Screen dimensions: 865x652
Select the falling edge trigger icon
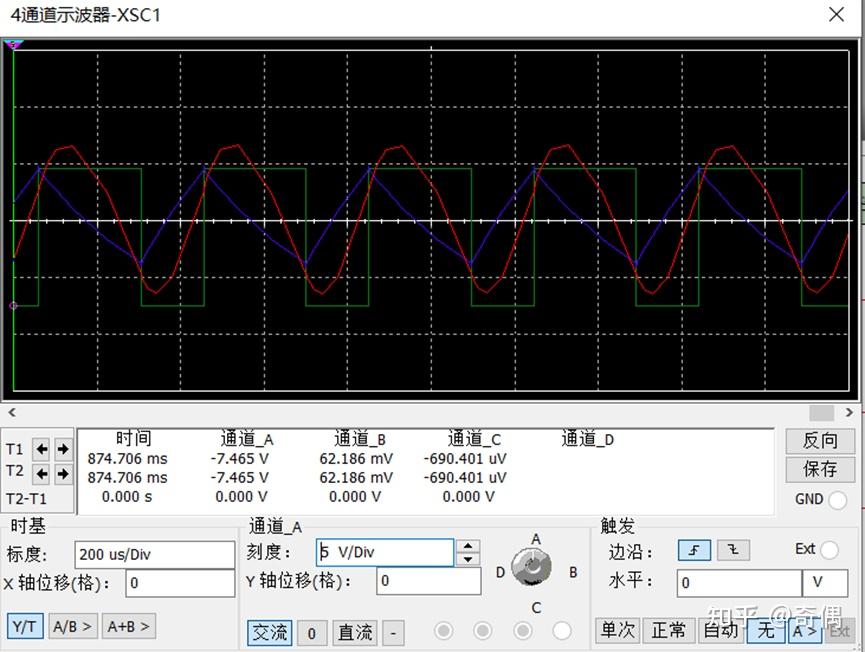731,550
